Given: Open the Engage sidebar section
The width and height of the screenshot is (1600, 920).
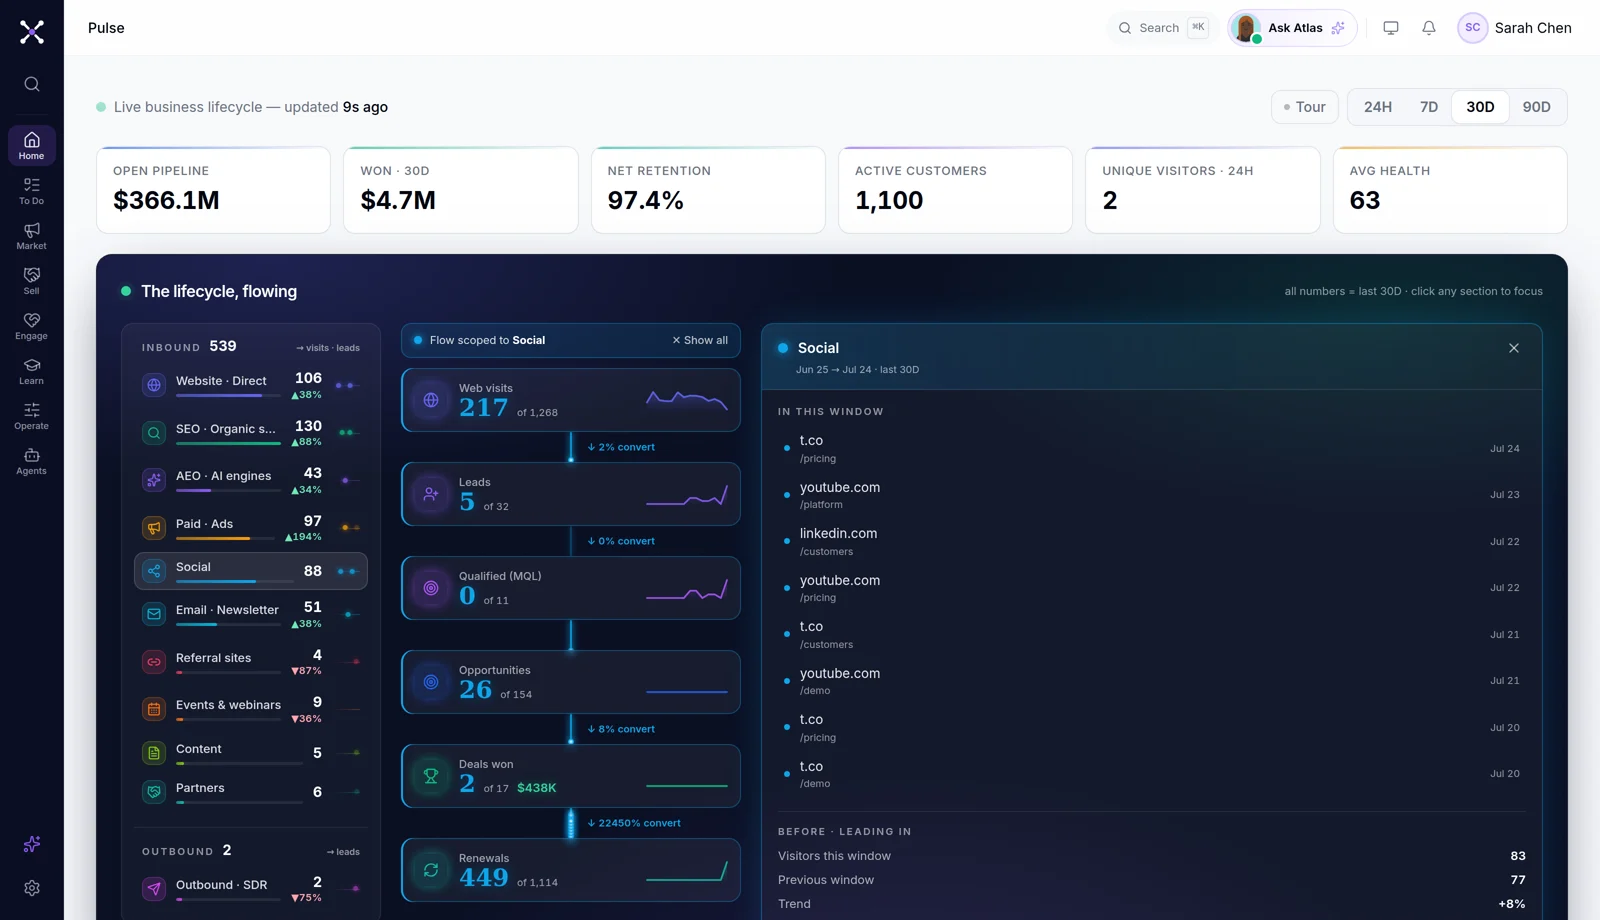Looking at the screenshot, I should pos(32,326).
